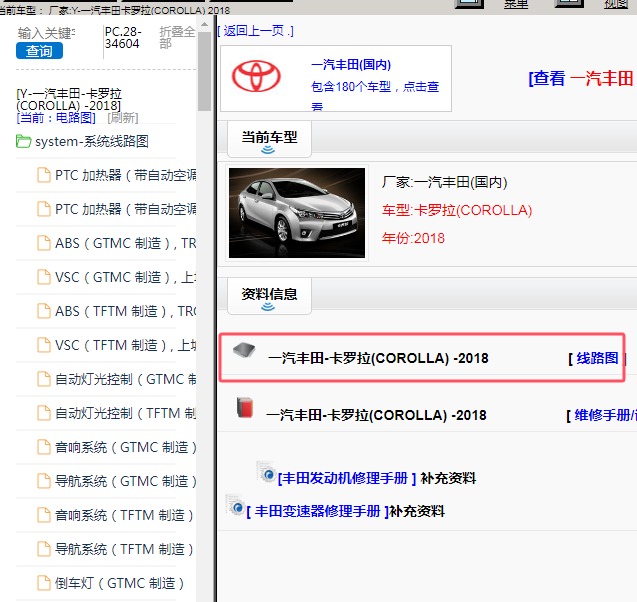Click the red Toyota logo
The image size is (637, 602).
tap(256, 76)
